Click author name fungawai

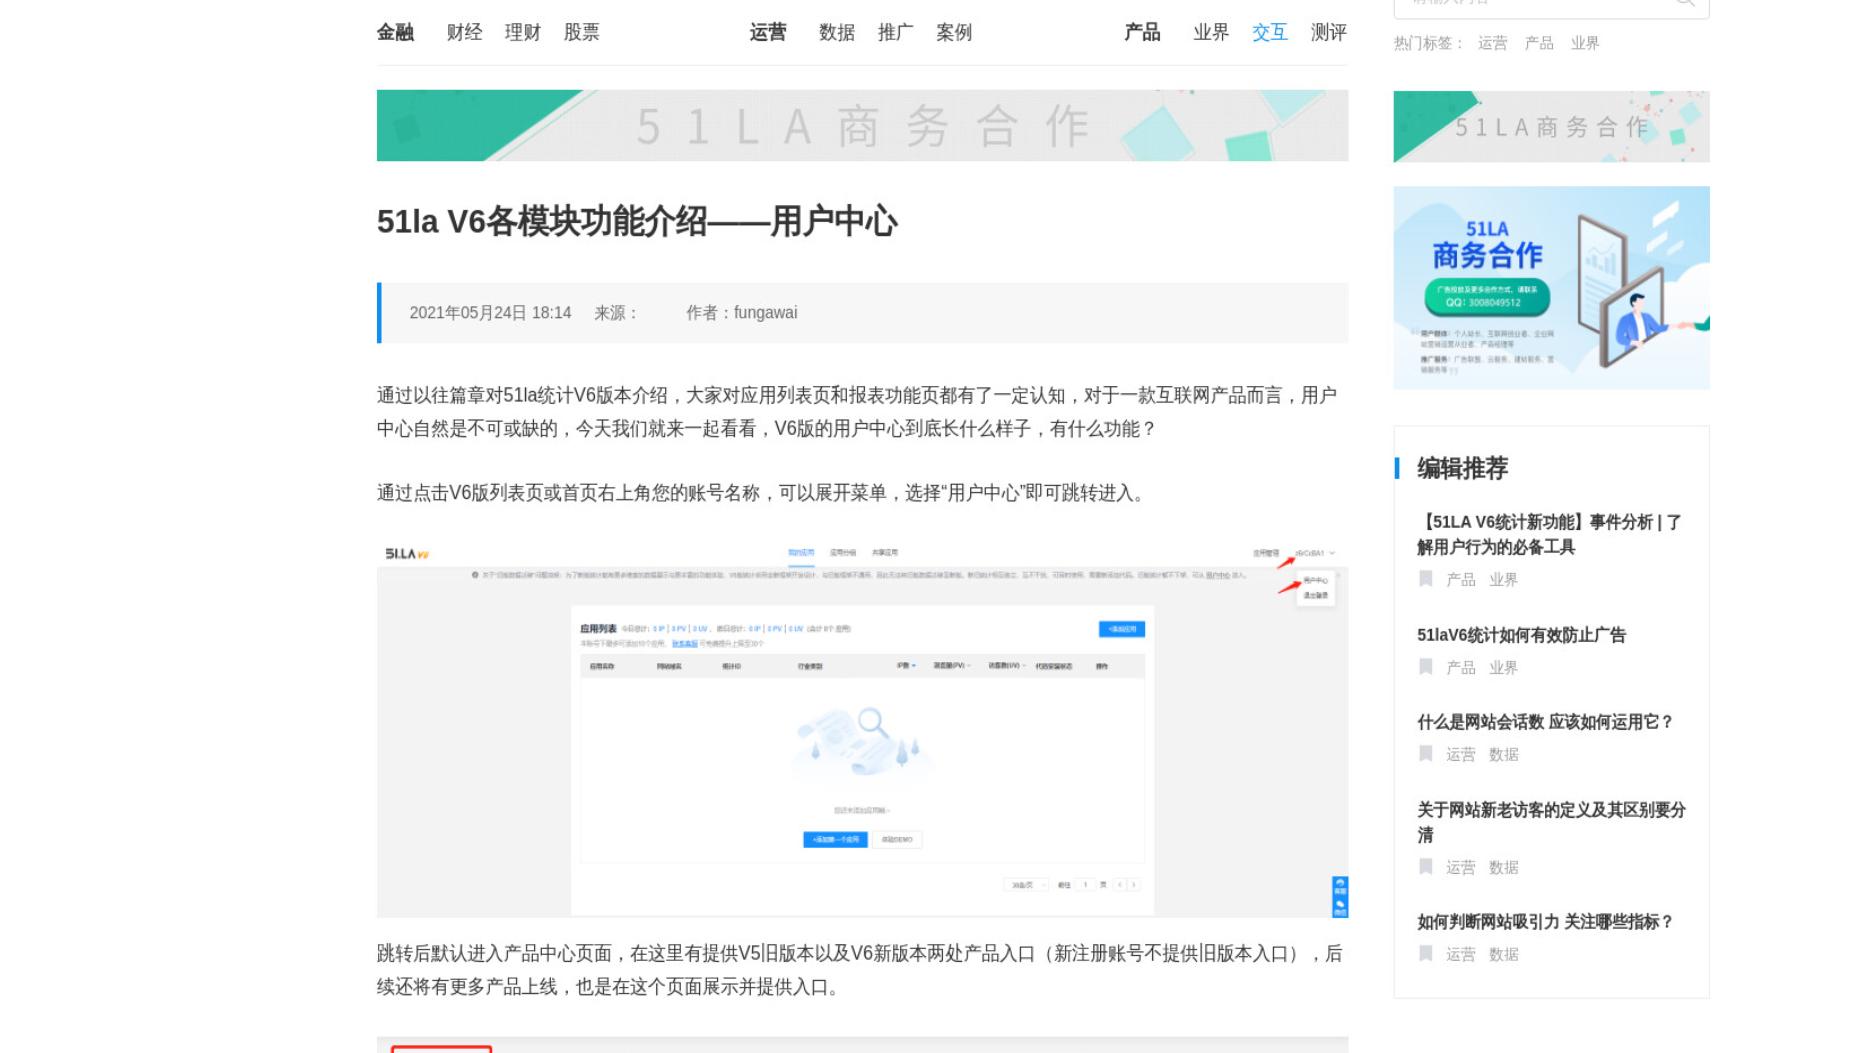pyautogui.click(x=765, y=313)
